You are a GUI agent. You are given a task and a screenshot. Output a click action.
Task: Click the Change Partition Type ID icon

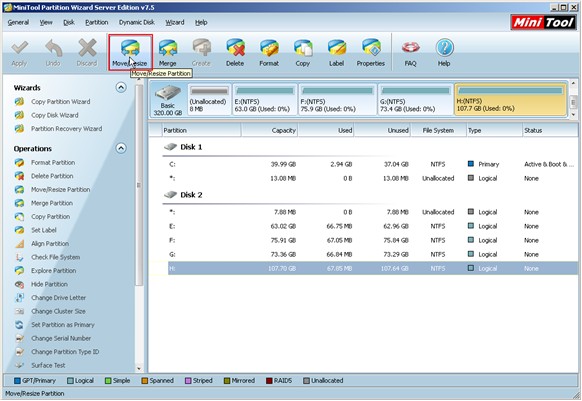19,352
